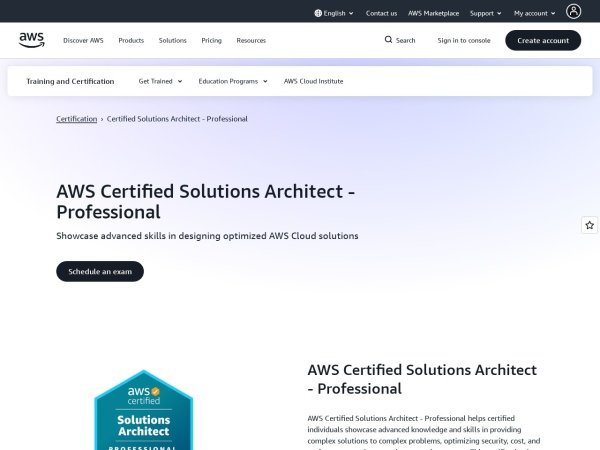This screenshot has height=450, width=600.
Task: Expand the Education Programs menu
Action: point(233,81)
